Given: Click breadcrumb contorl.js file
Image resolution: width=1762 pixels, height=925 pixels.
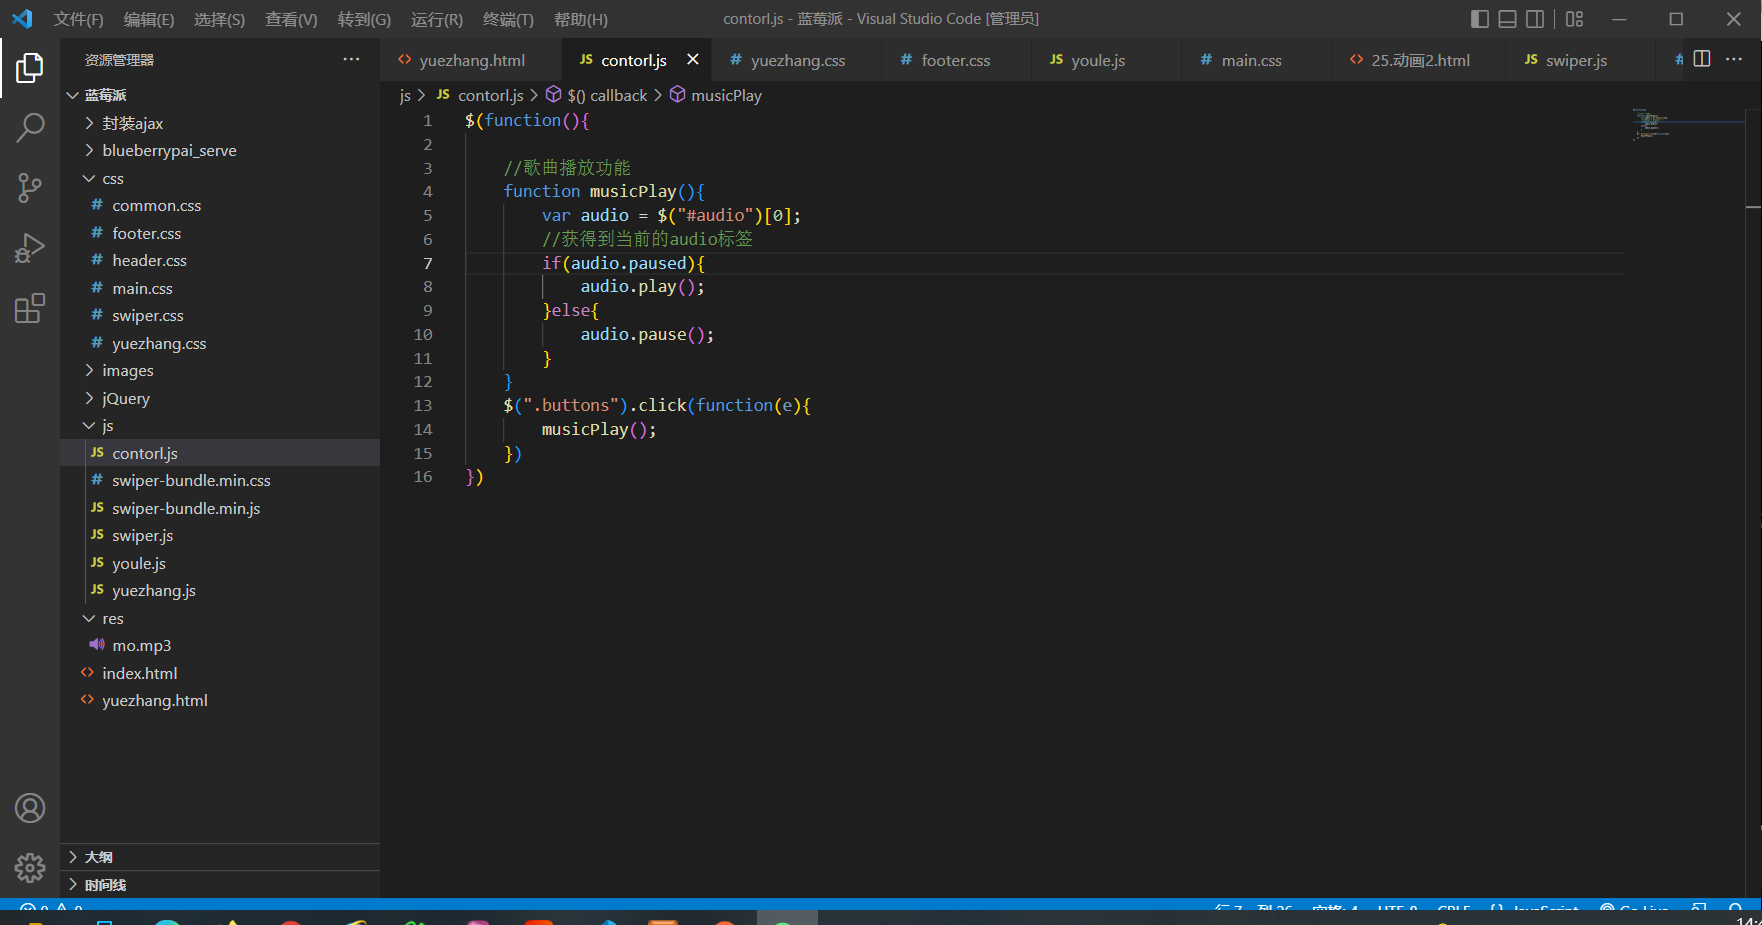Looking at the screenshot, I should click(x=480, y=95).
